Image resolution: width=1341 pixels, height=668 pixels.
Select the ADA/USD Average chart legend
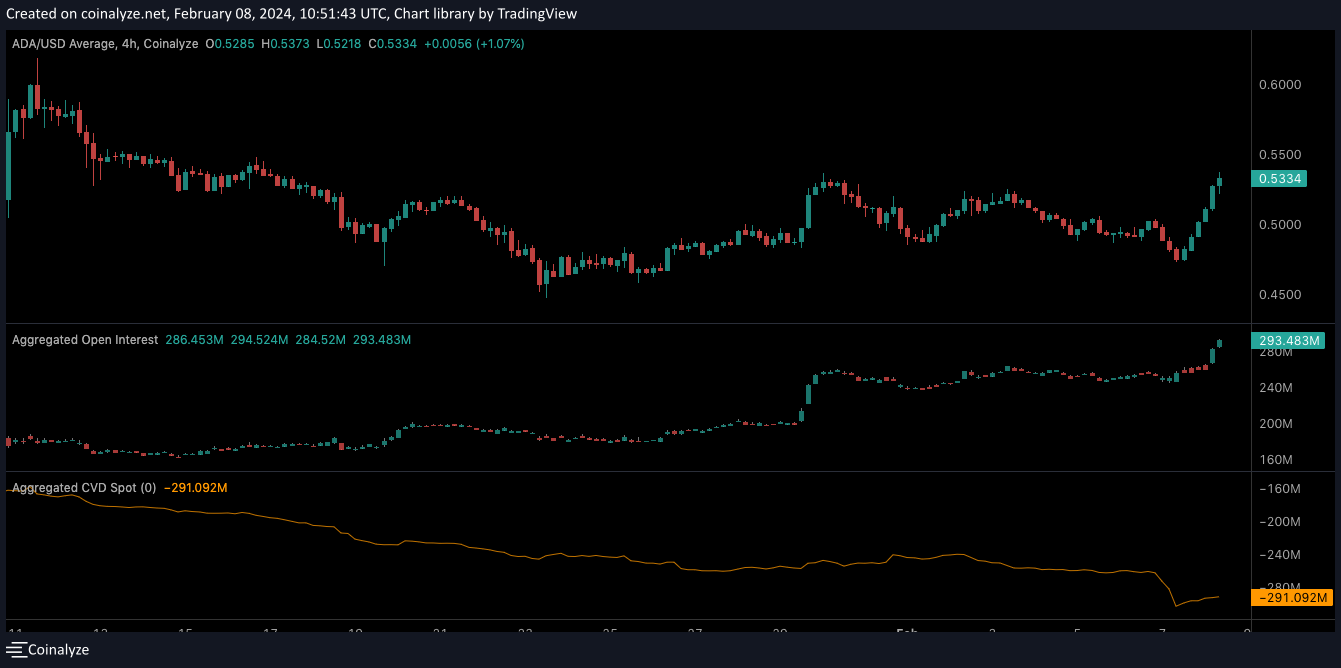tap(104, 44)
